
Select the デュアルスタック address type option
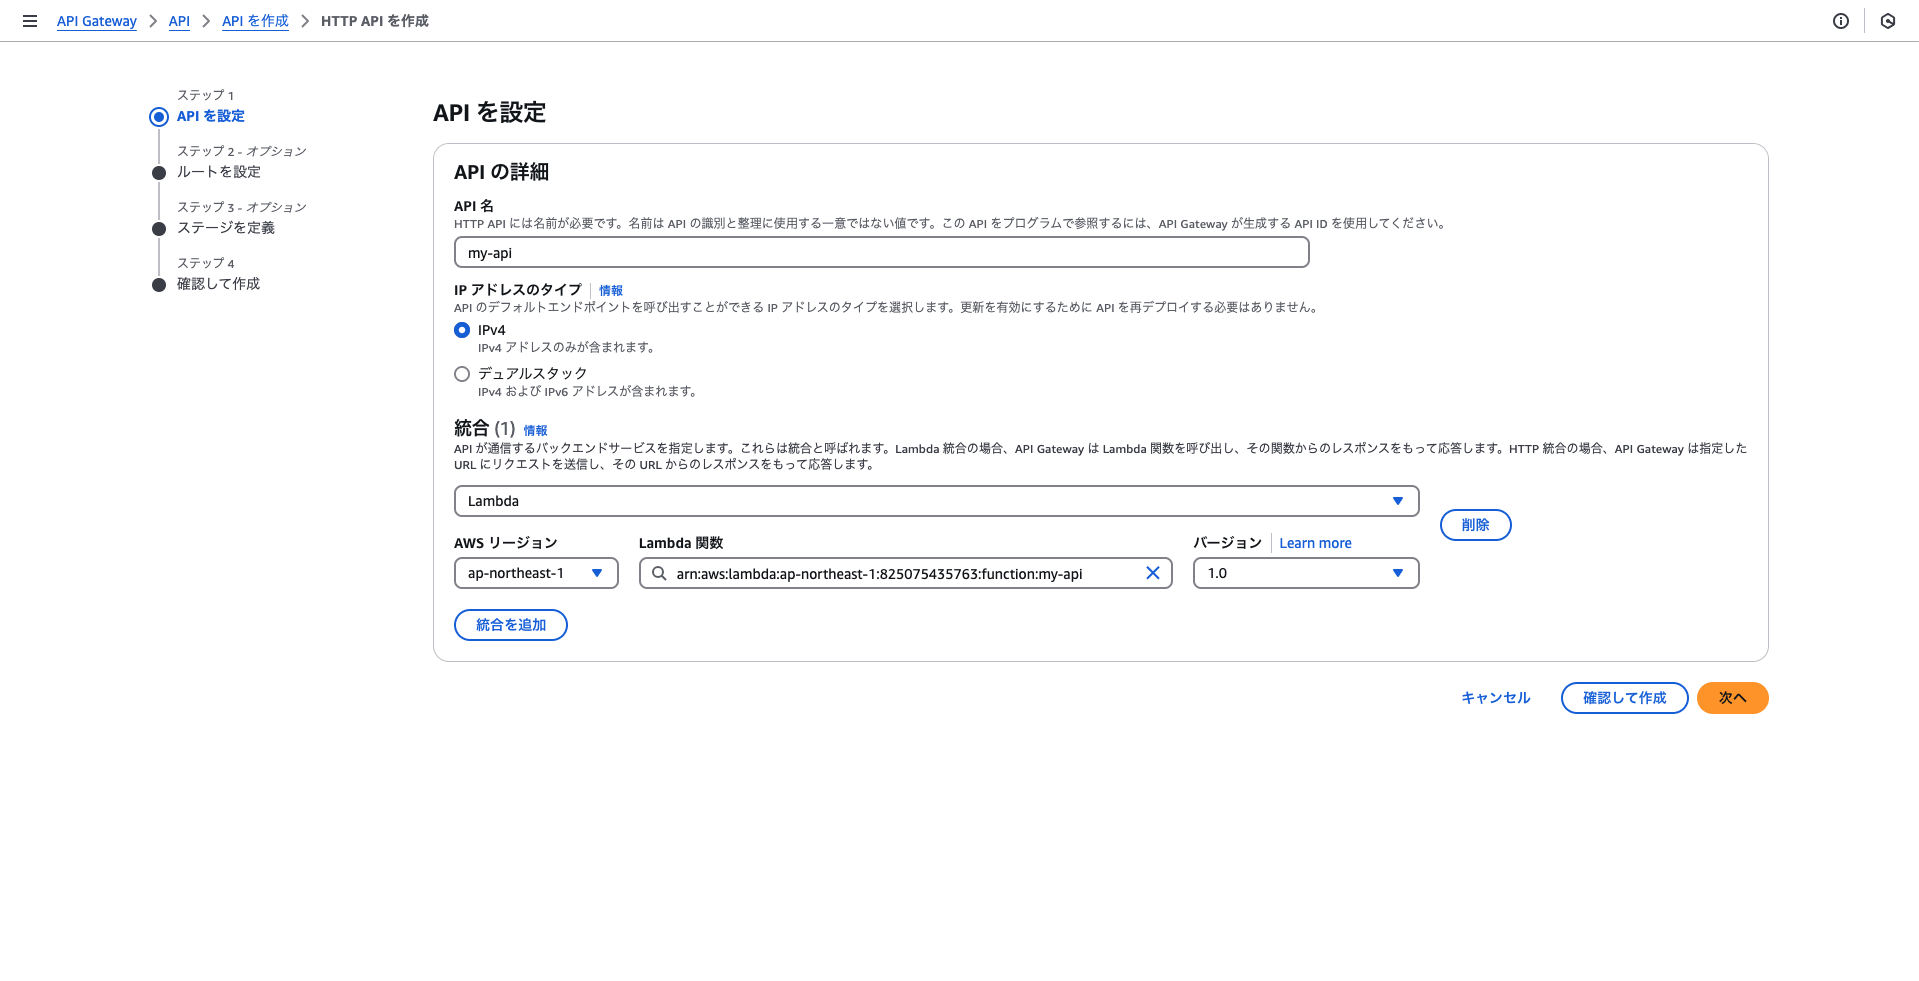tap(461, 373)
